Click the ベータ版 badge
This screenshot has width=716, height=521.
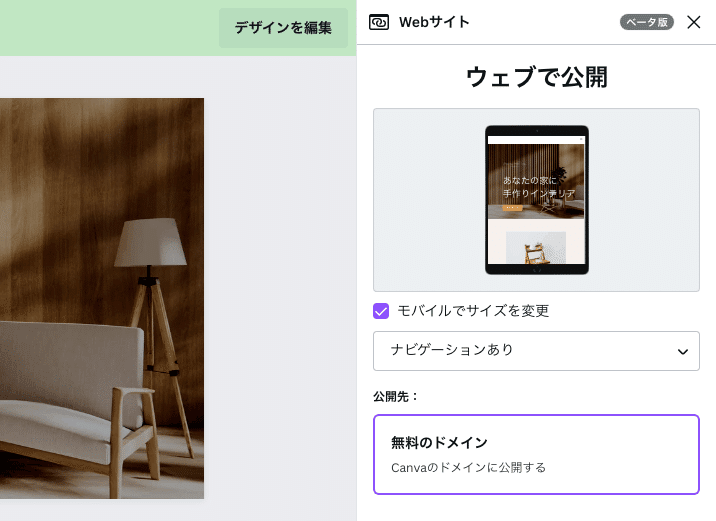[x=647, y=22]
